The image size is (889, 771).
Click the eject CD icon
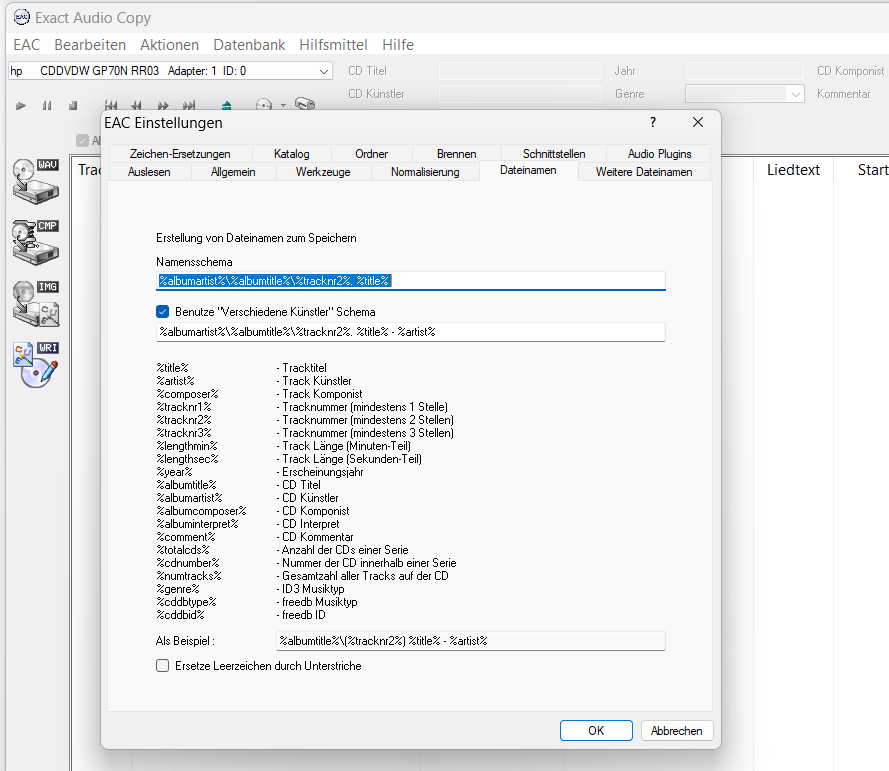click(226, 105)
